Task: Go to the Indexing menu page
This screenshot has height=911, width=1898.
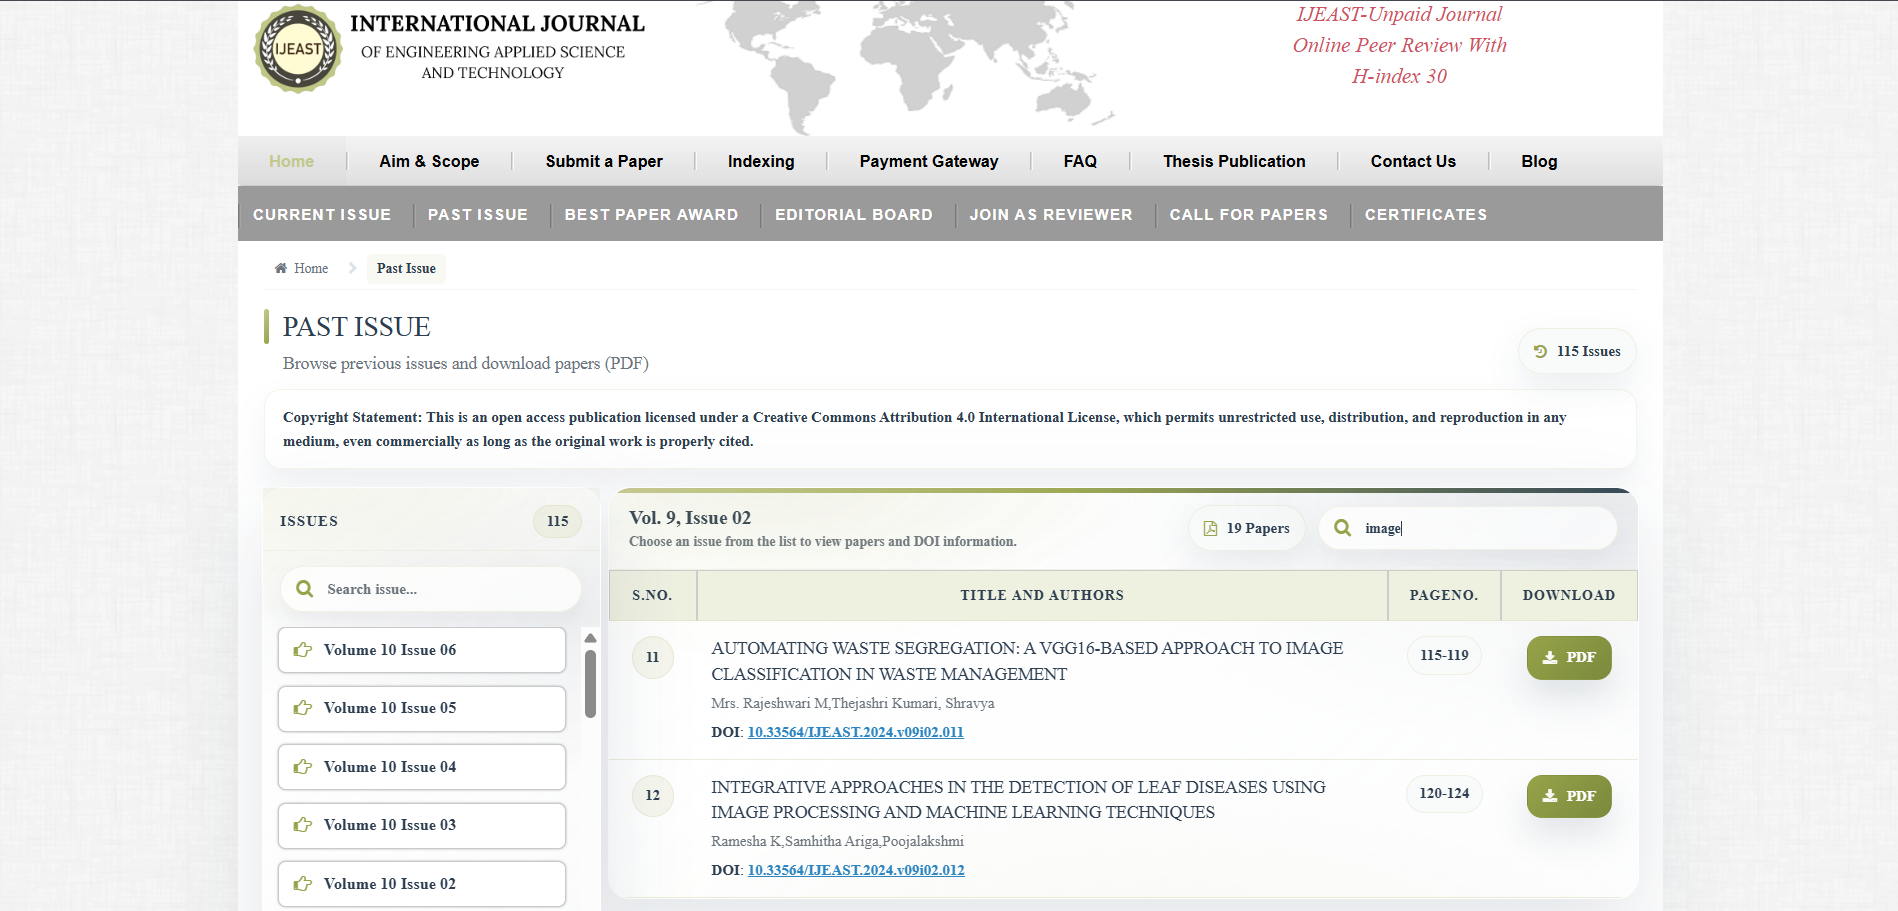Action: point(760,161)
